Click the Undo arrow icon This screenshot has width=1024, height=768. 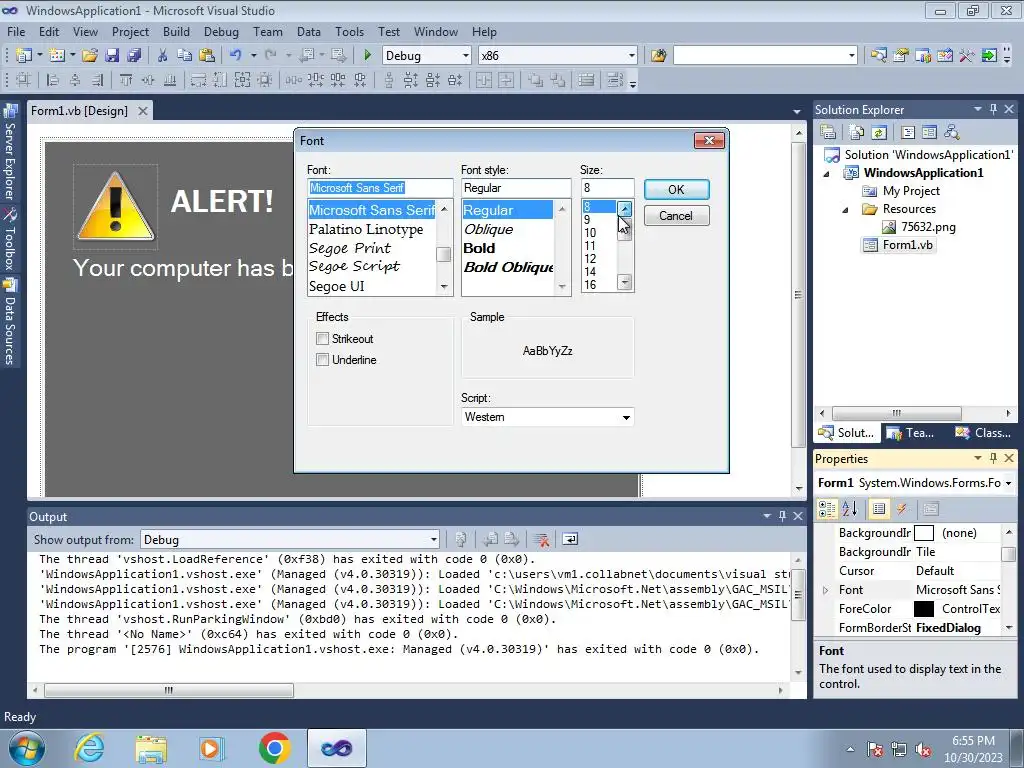pyautogui.click(x=236, y=56)
